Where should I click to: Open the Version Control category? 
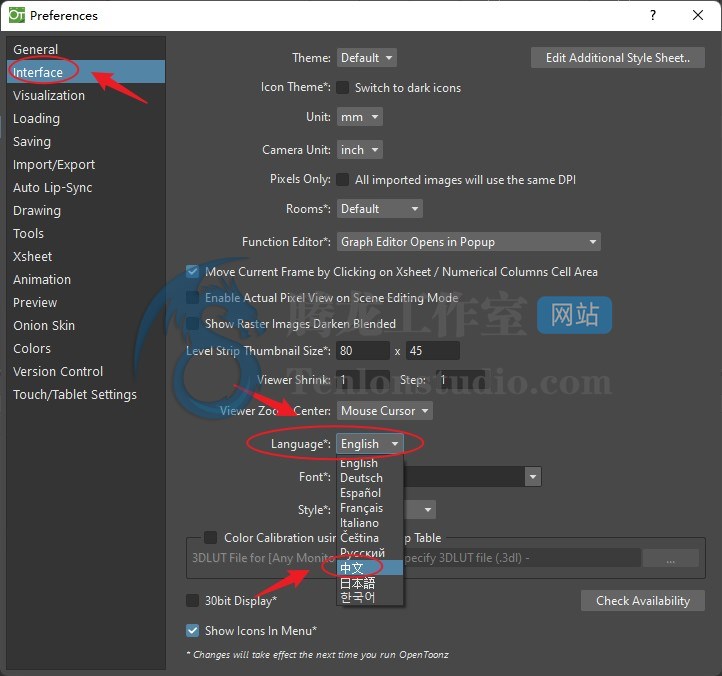pos(58,371)
